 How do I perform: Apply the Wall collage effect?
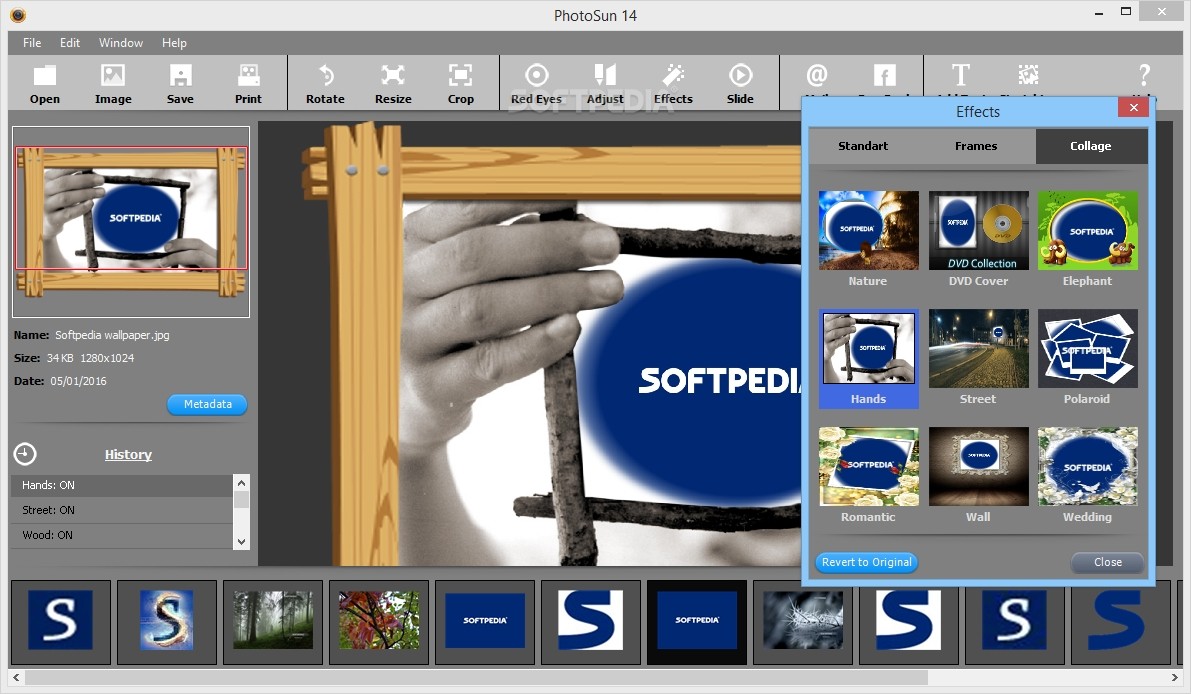coord(978,476)
